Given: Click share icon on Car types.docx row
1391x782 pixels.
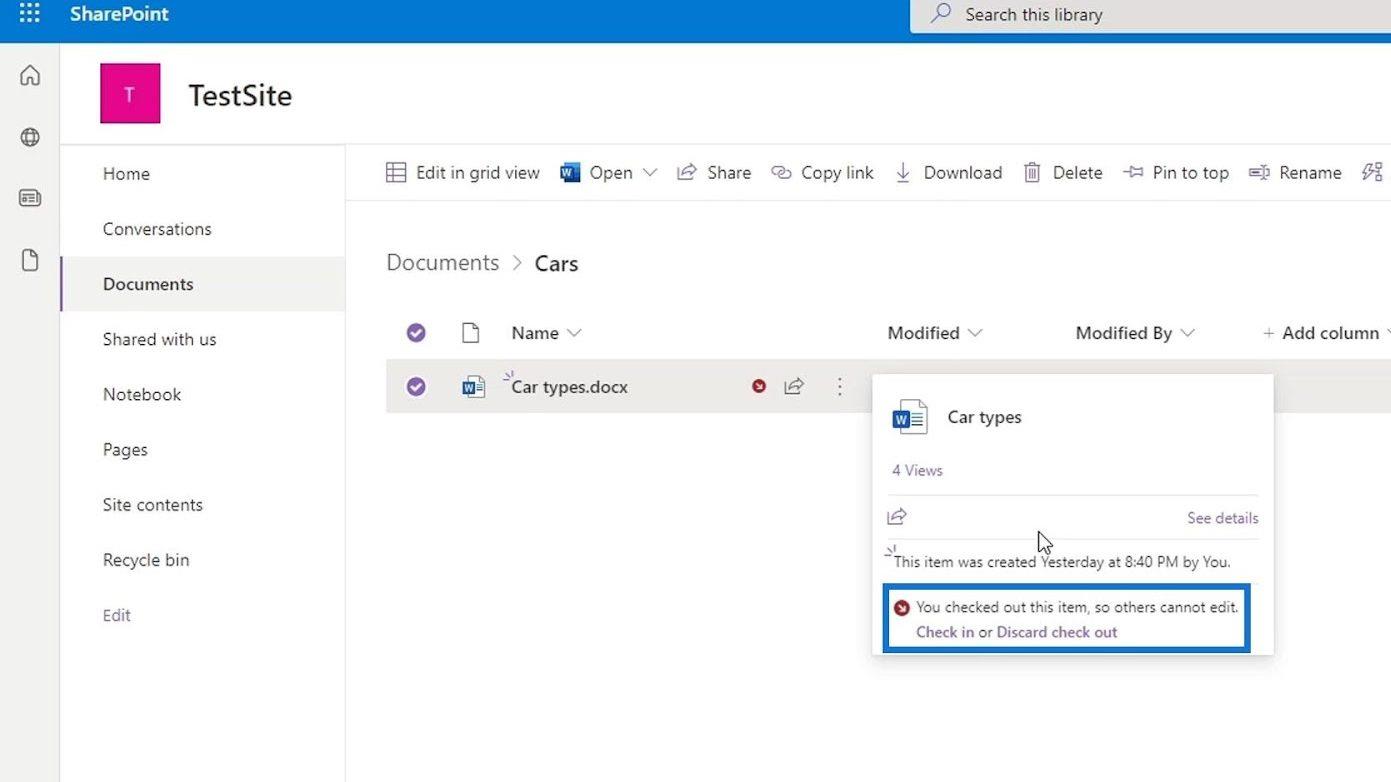Looking at the screenshot, I should pos(794,386).
